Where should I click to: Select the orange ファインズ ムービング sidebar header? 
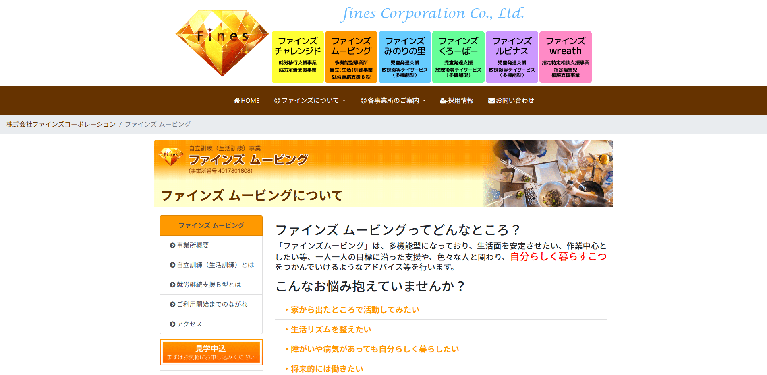coord(211,225)
